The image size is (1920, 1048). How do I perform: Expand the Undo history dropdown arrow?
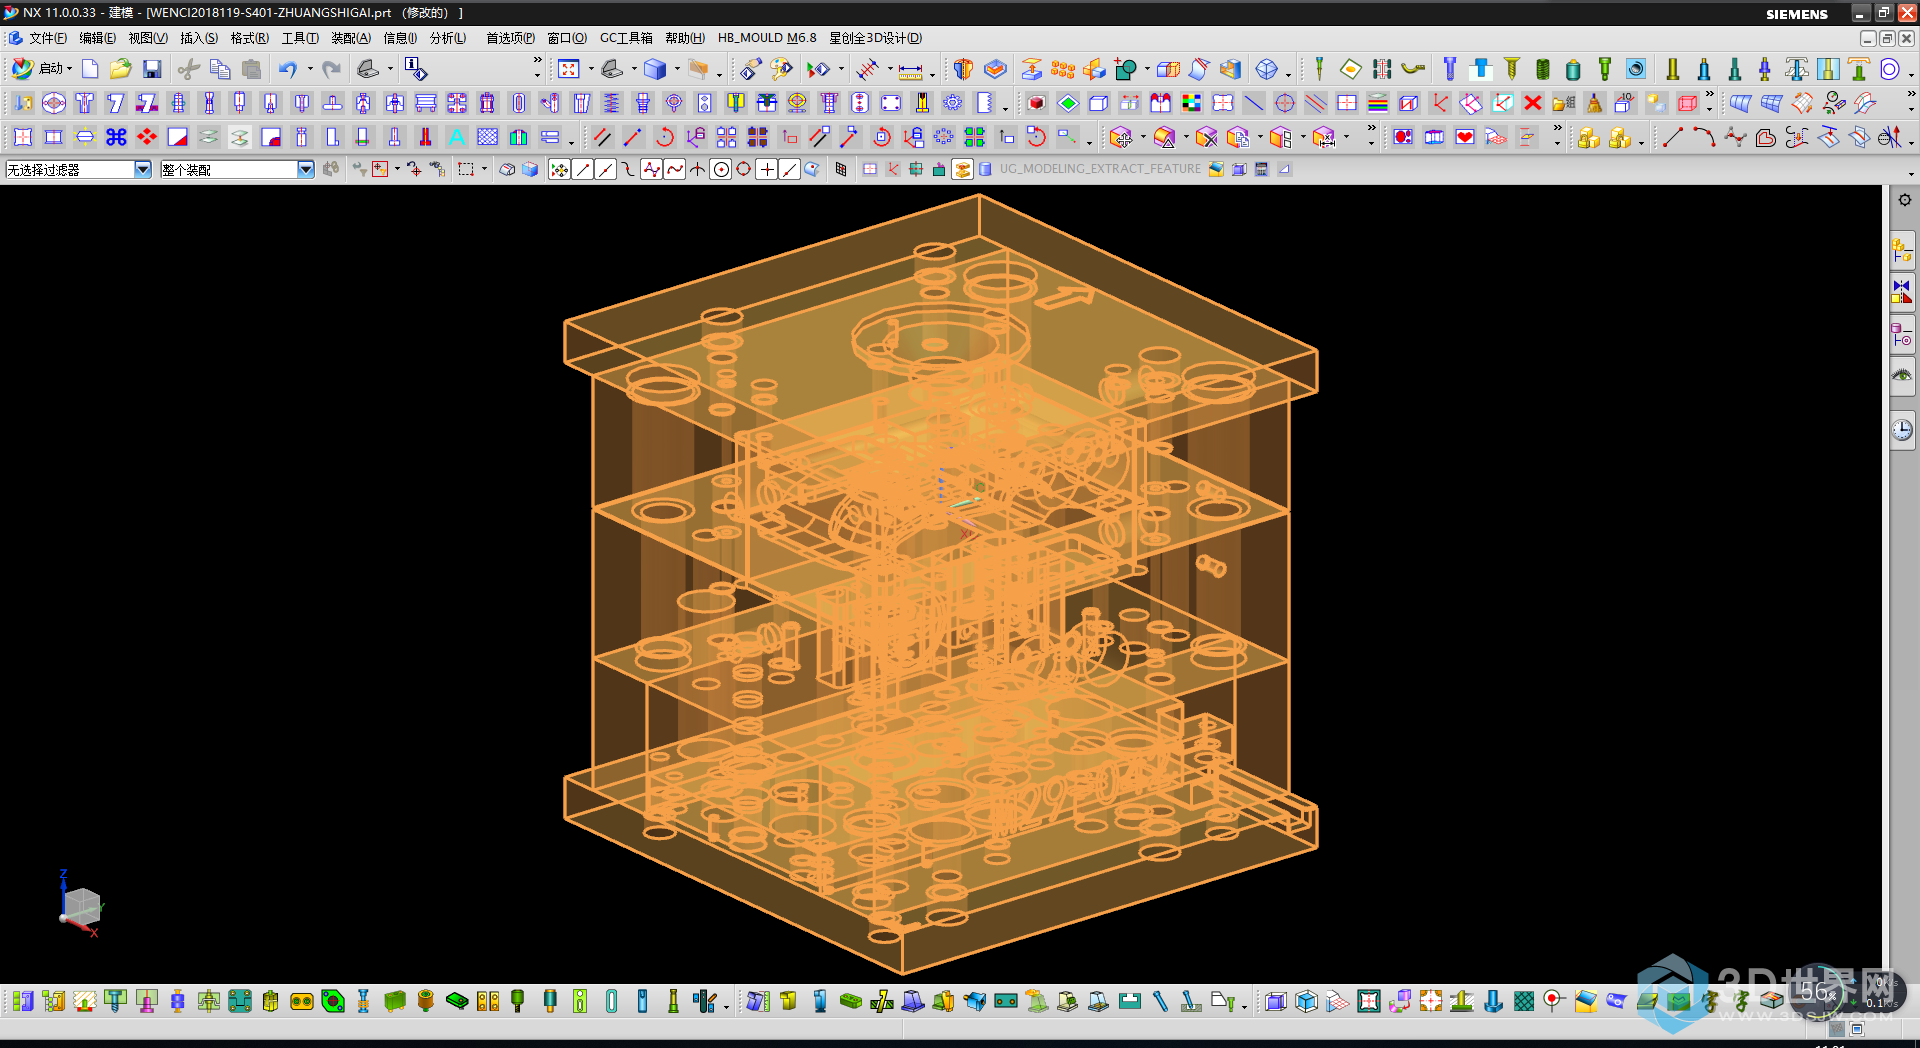click(310, 69)
